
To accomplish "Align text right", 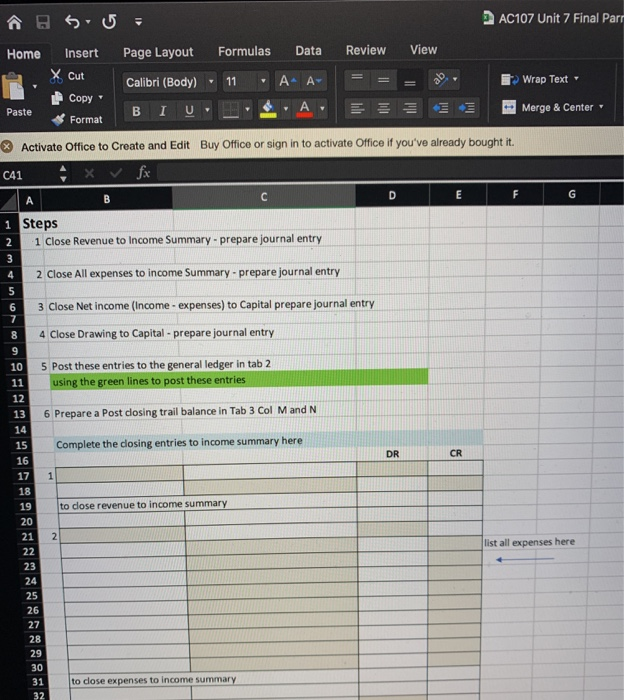I will pyautogui.click(x=410, y=108).
